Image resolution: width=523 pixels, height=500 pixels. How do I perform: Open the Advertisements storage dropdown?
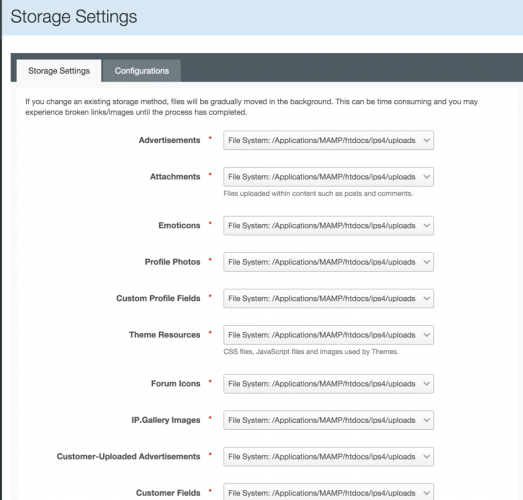coord(329,140)
